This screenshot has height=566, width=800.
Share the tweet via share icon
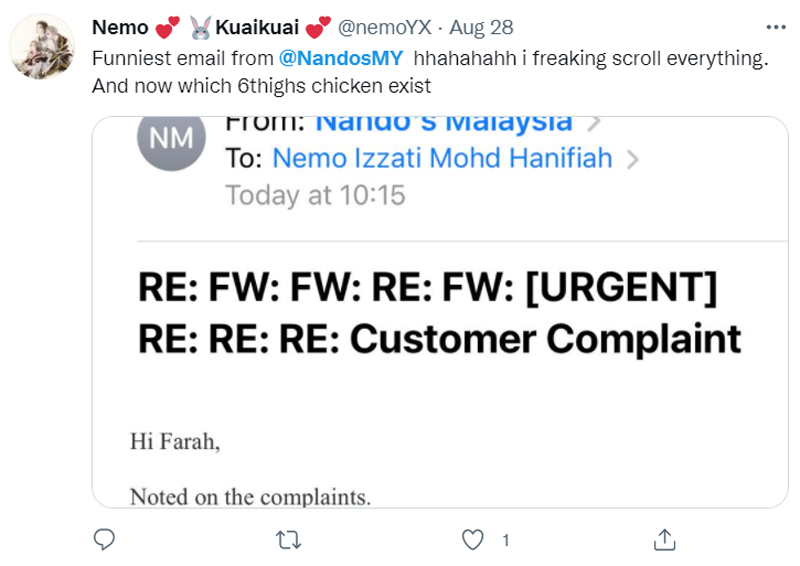point(662,541)
